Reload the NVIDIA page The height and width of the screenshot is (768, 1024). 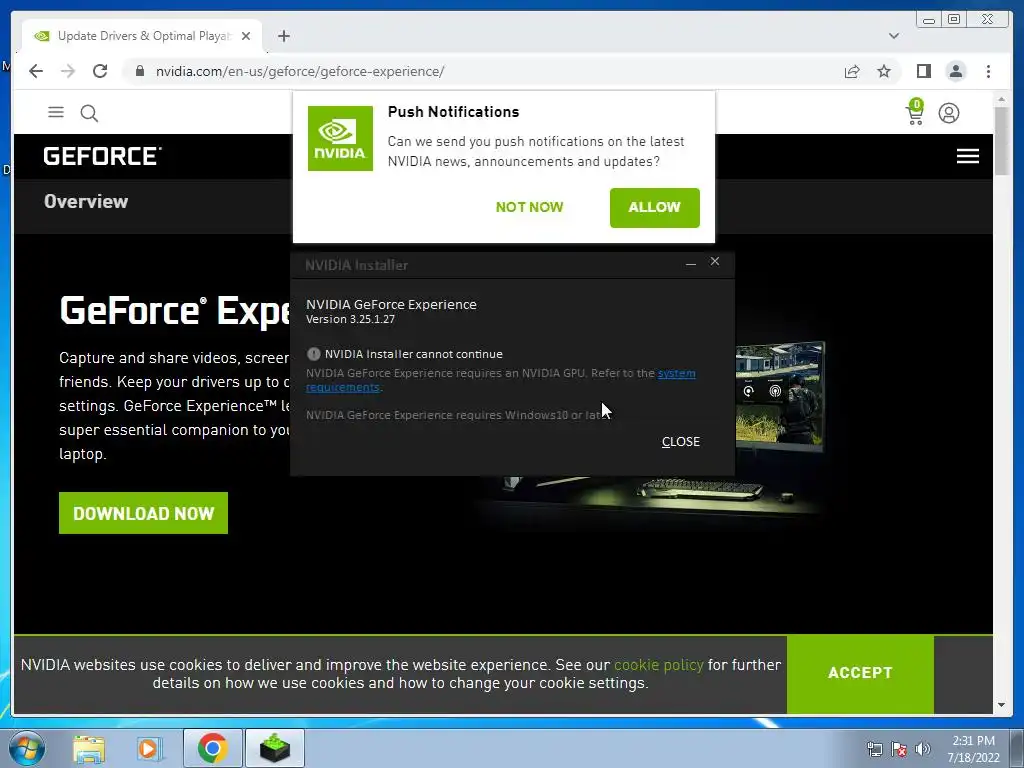coord(100,71)
